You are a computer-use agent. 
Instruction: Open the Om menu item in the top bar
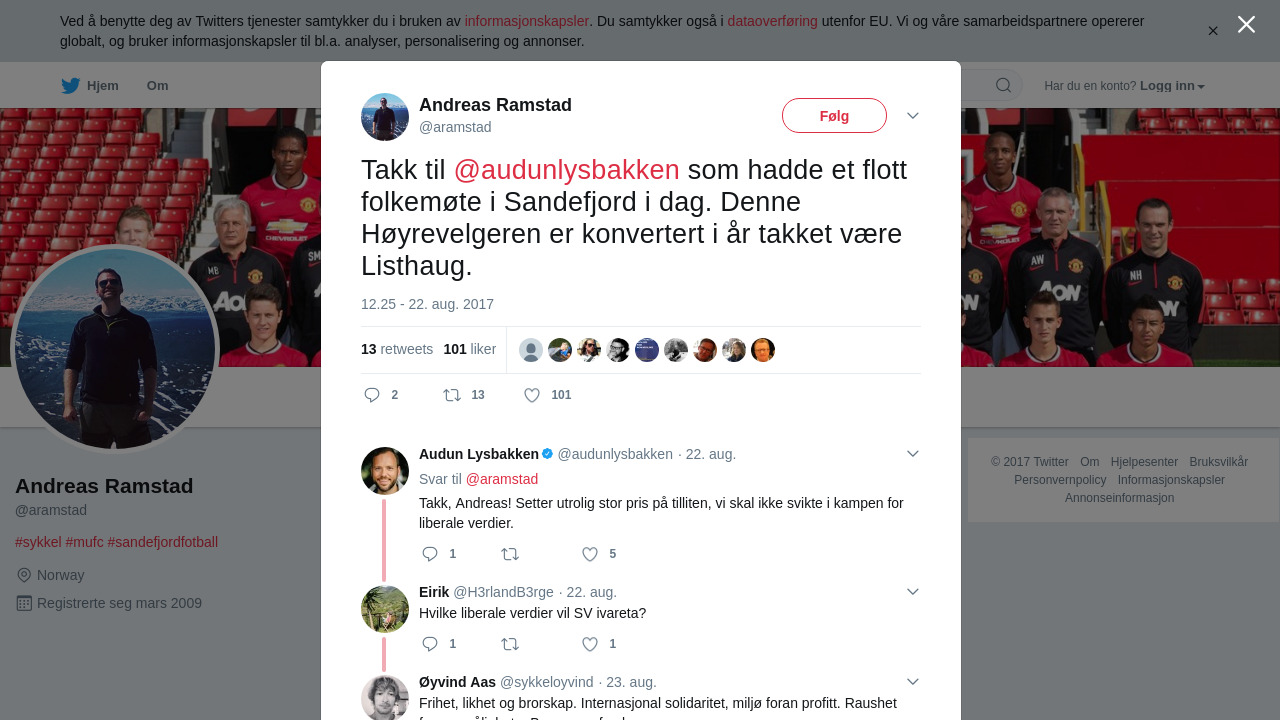click(x=158, y=86)
